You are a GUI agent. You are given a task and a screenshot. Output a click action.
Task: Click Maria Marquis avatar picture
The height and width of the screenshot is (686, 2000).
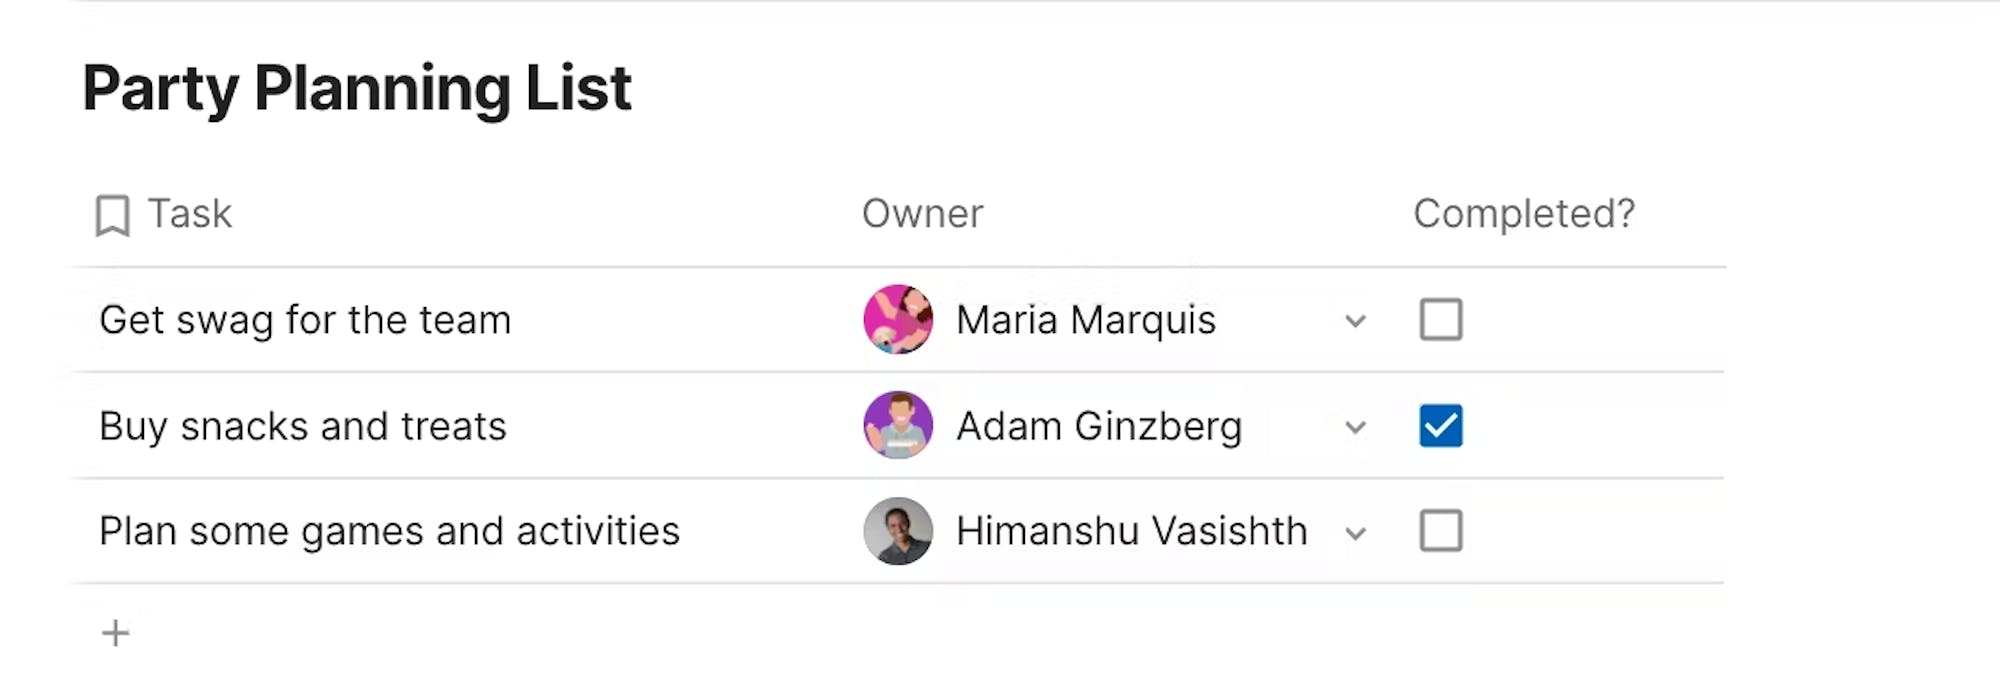(898, 320)
